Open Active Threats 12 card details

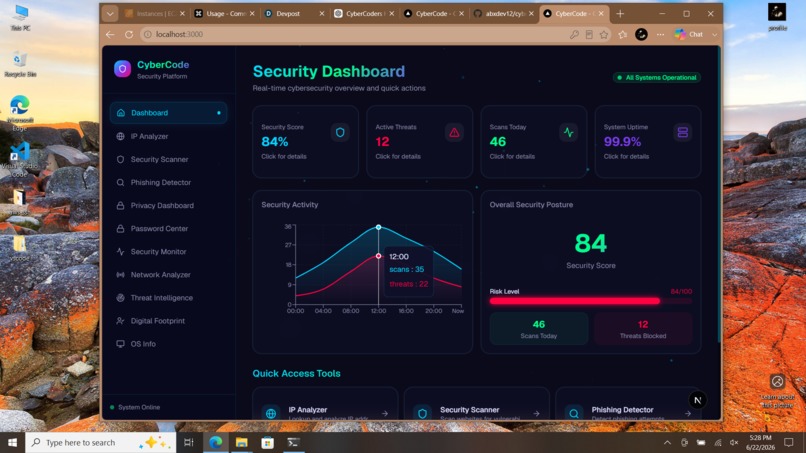pyautogui.click(x=419, y=142)
